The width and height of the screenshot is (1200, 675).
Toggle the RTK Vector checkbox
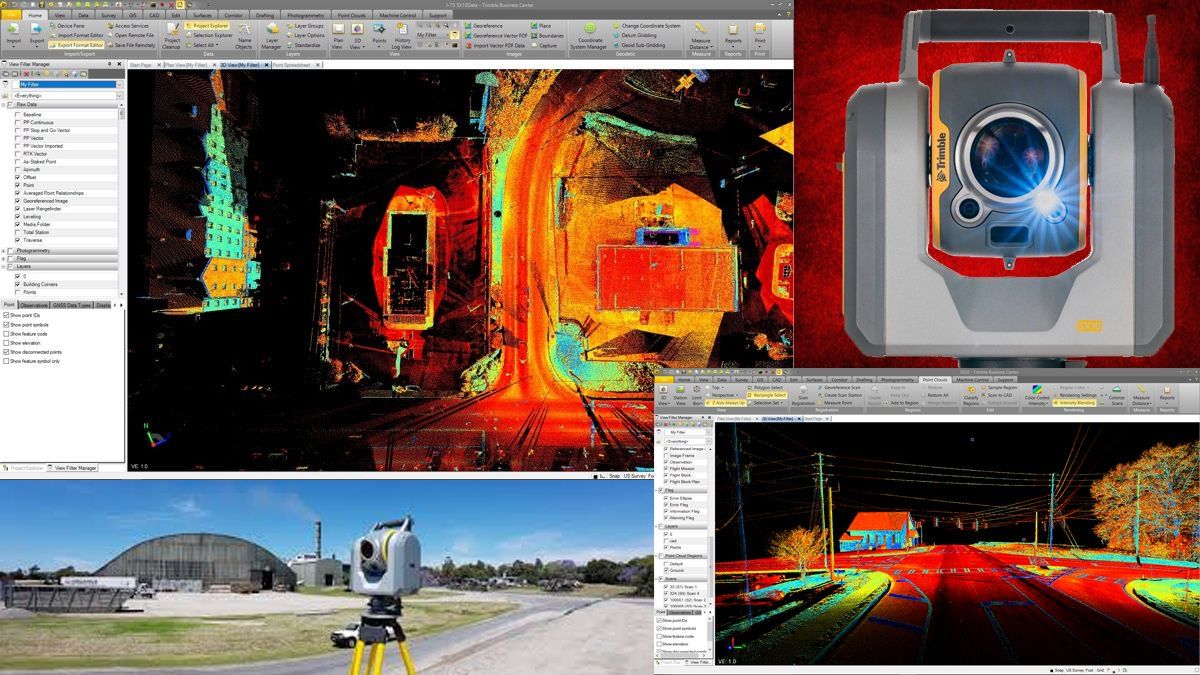(16, 154)
